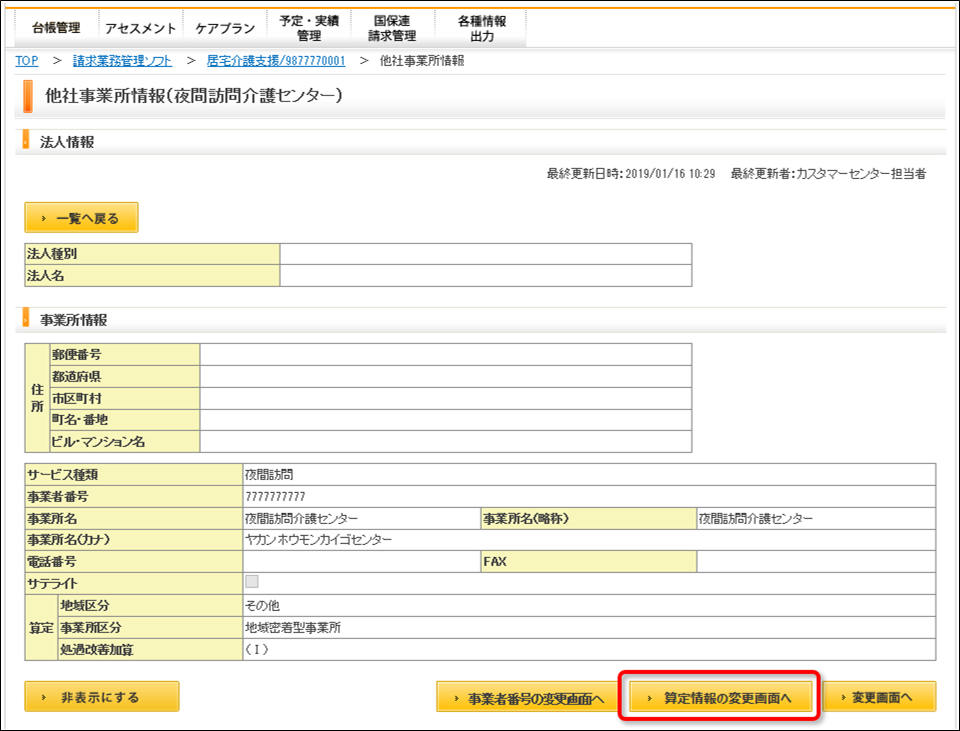Click the 都道府県 label cell

click(124, 377)
